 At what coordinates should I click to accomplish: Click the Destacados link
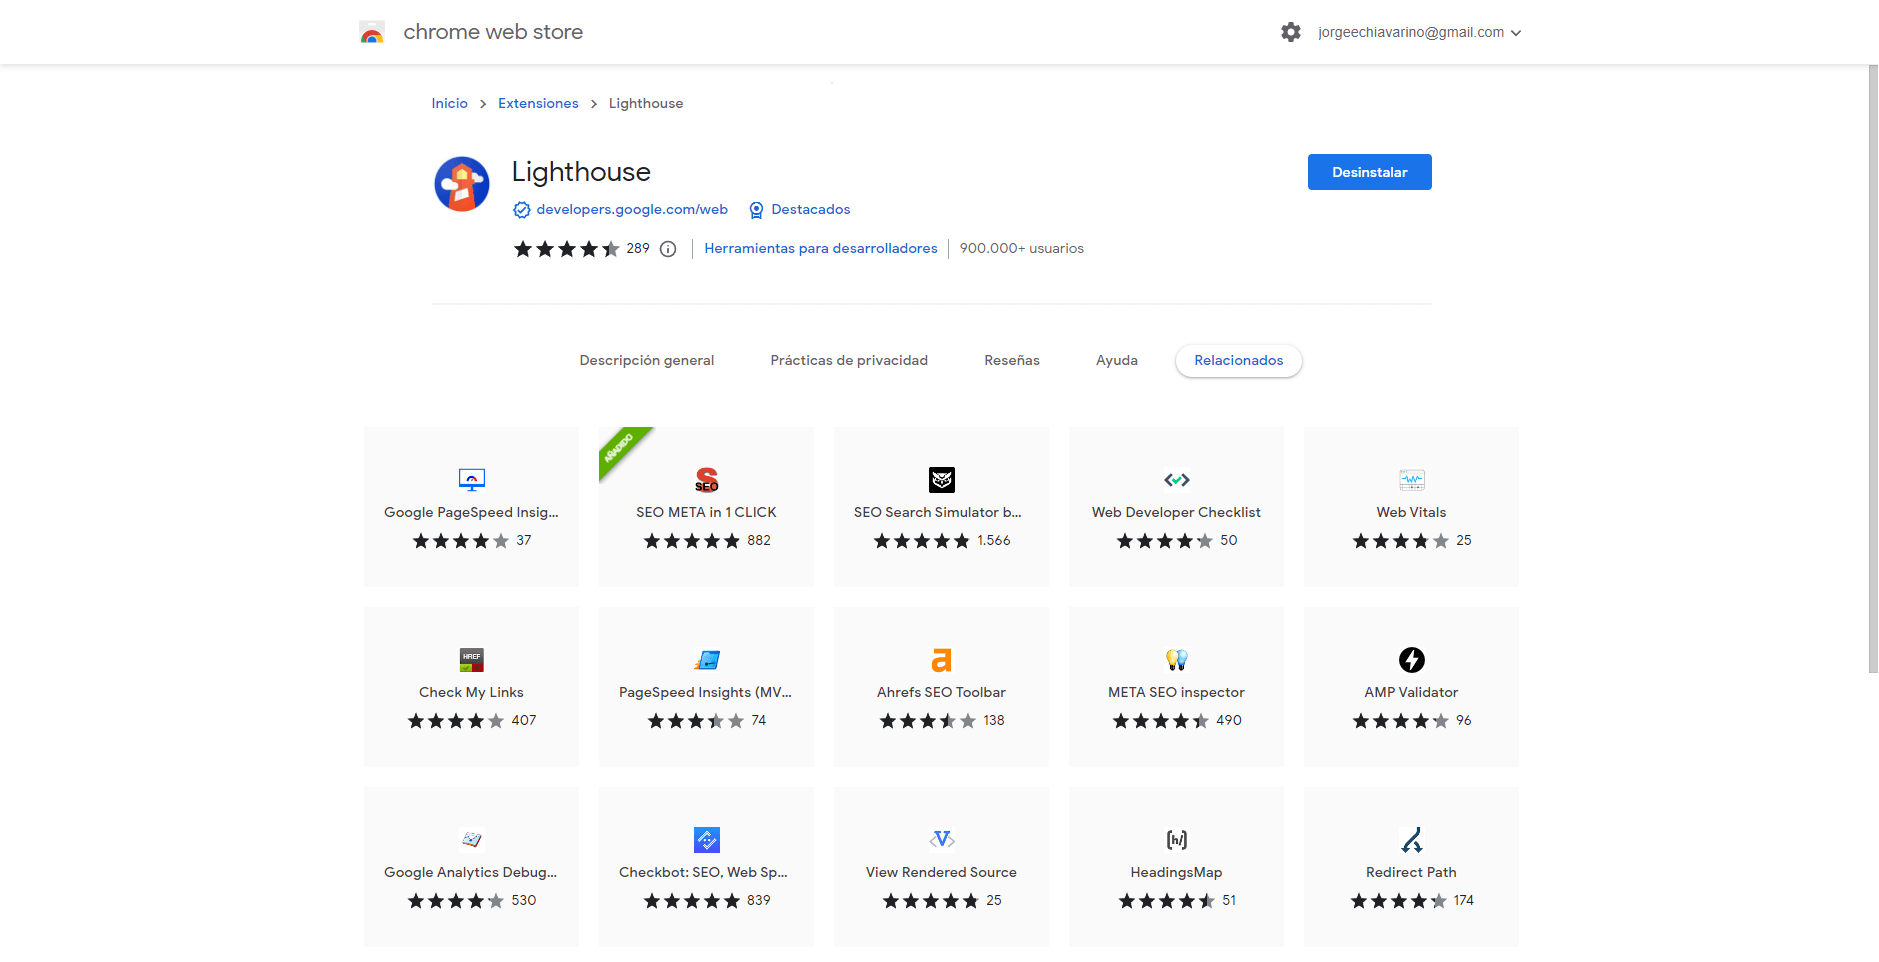coord(811,210)
